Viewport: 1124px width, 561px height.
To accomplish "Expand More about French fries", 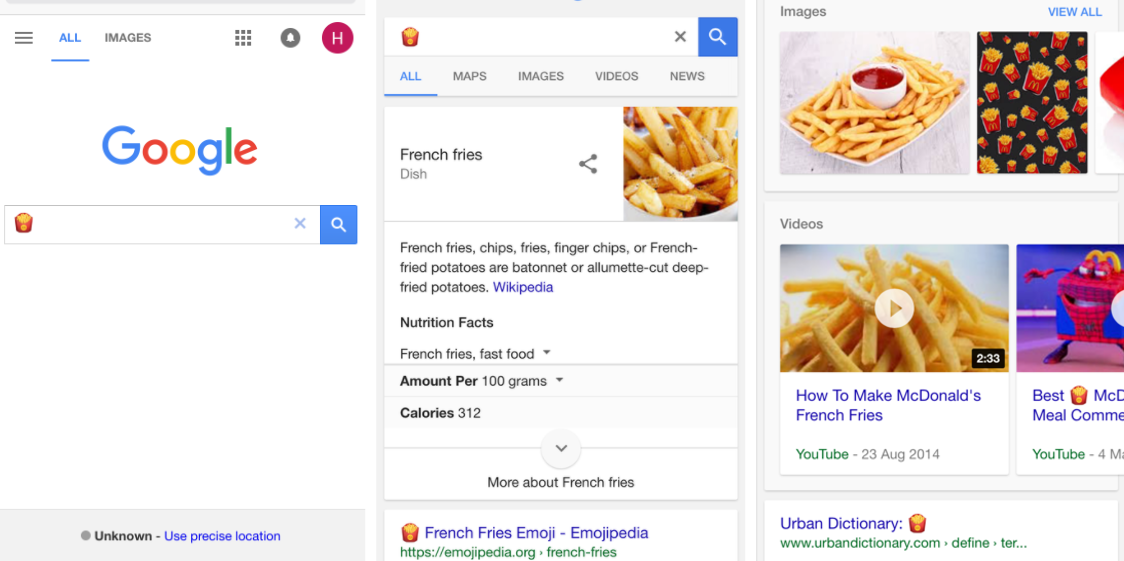I will [561, 449].
